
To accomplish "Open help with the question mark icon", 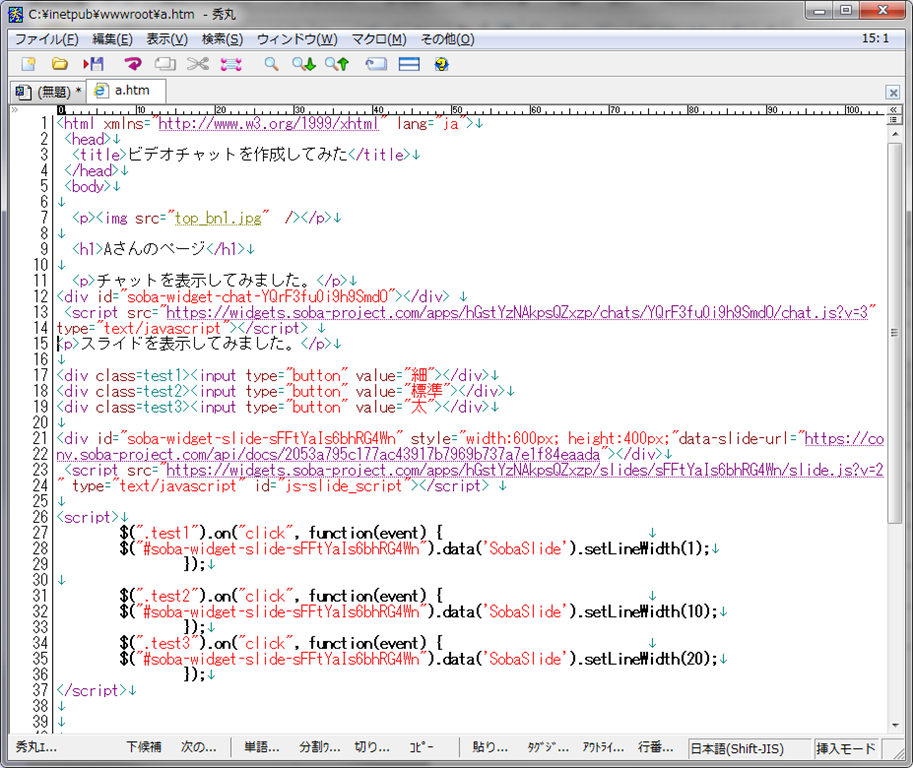I will (x=441, y=64).
